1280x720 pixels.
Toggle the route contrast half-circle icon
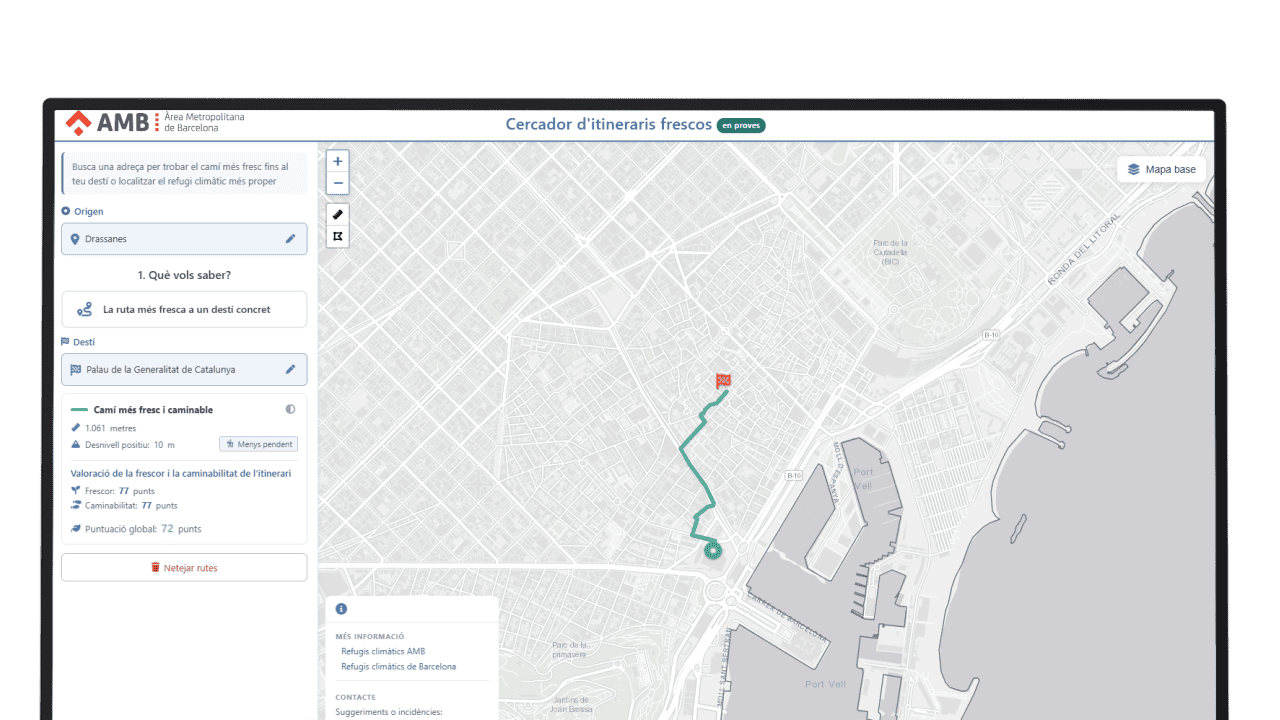click(x=290, y=409)
